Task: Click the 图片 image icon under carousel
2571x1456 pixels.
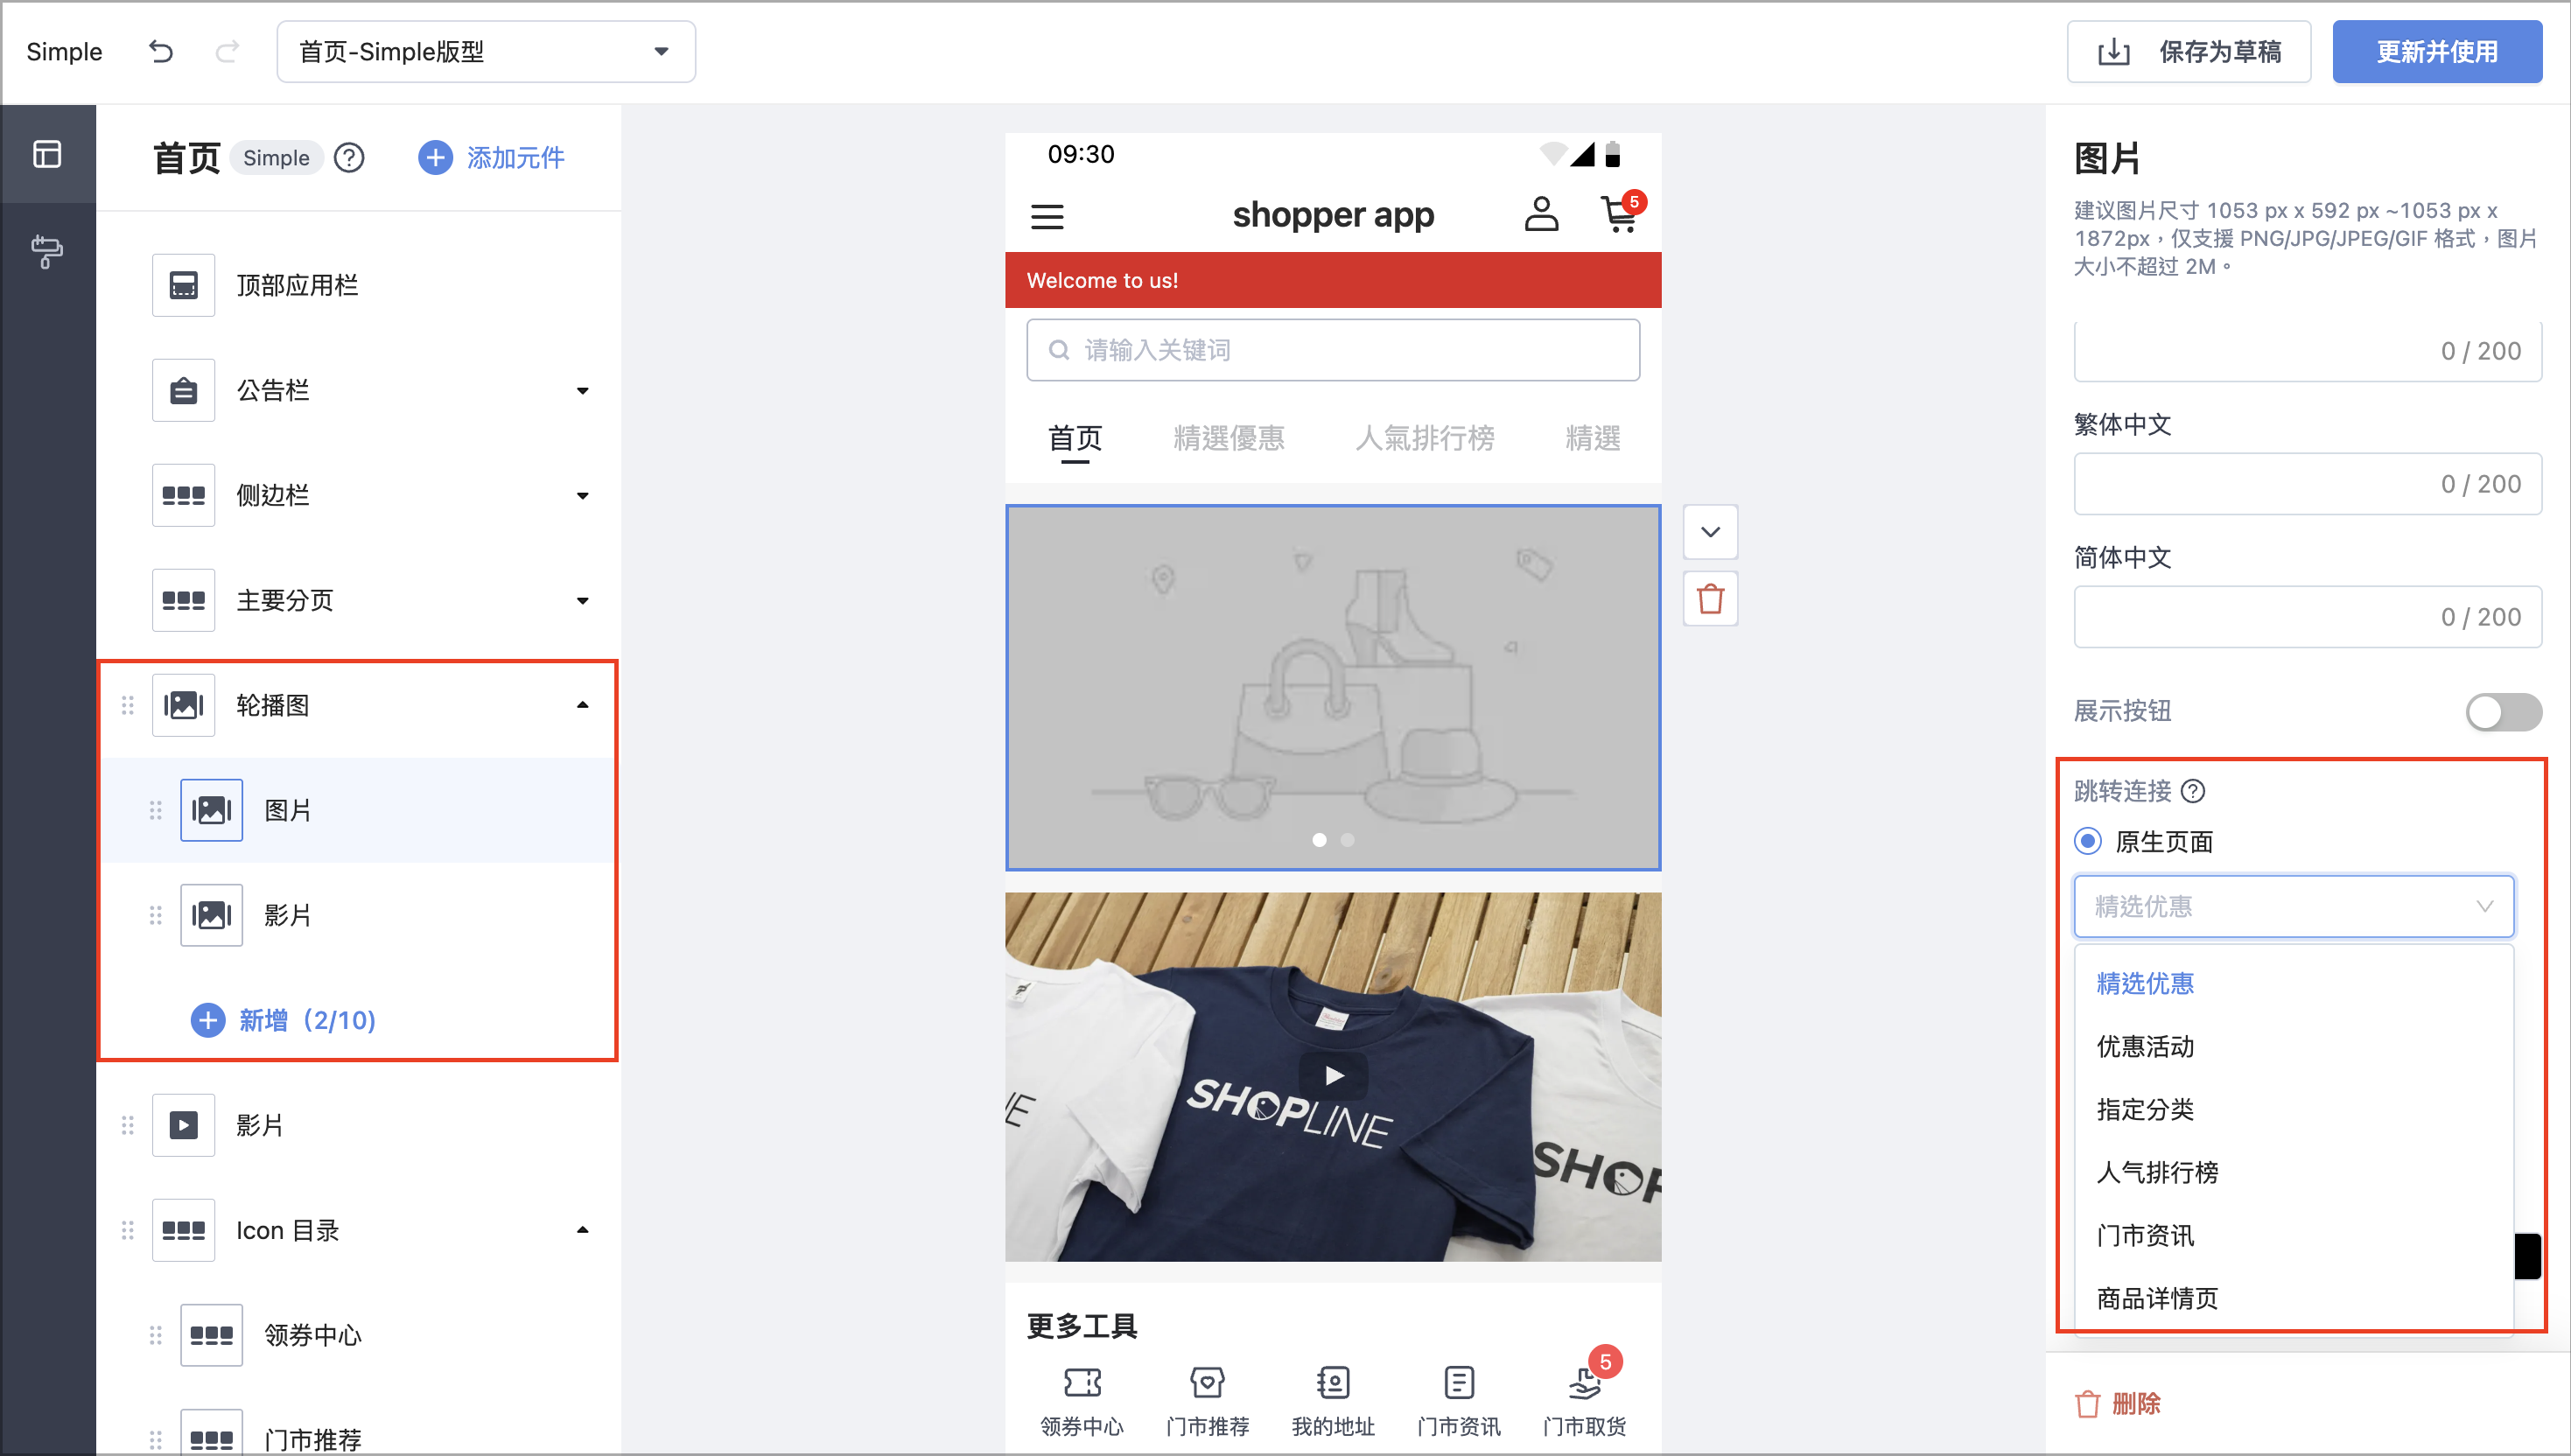Action: [211, 810]
